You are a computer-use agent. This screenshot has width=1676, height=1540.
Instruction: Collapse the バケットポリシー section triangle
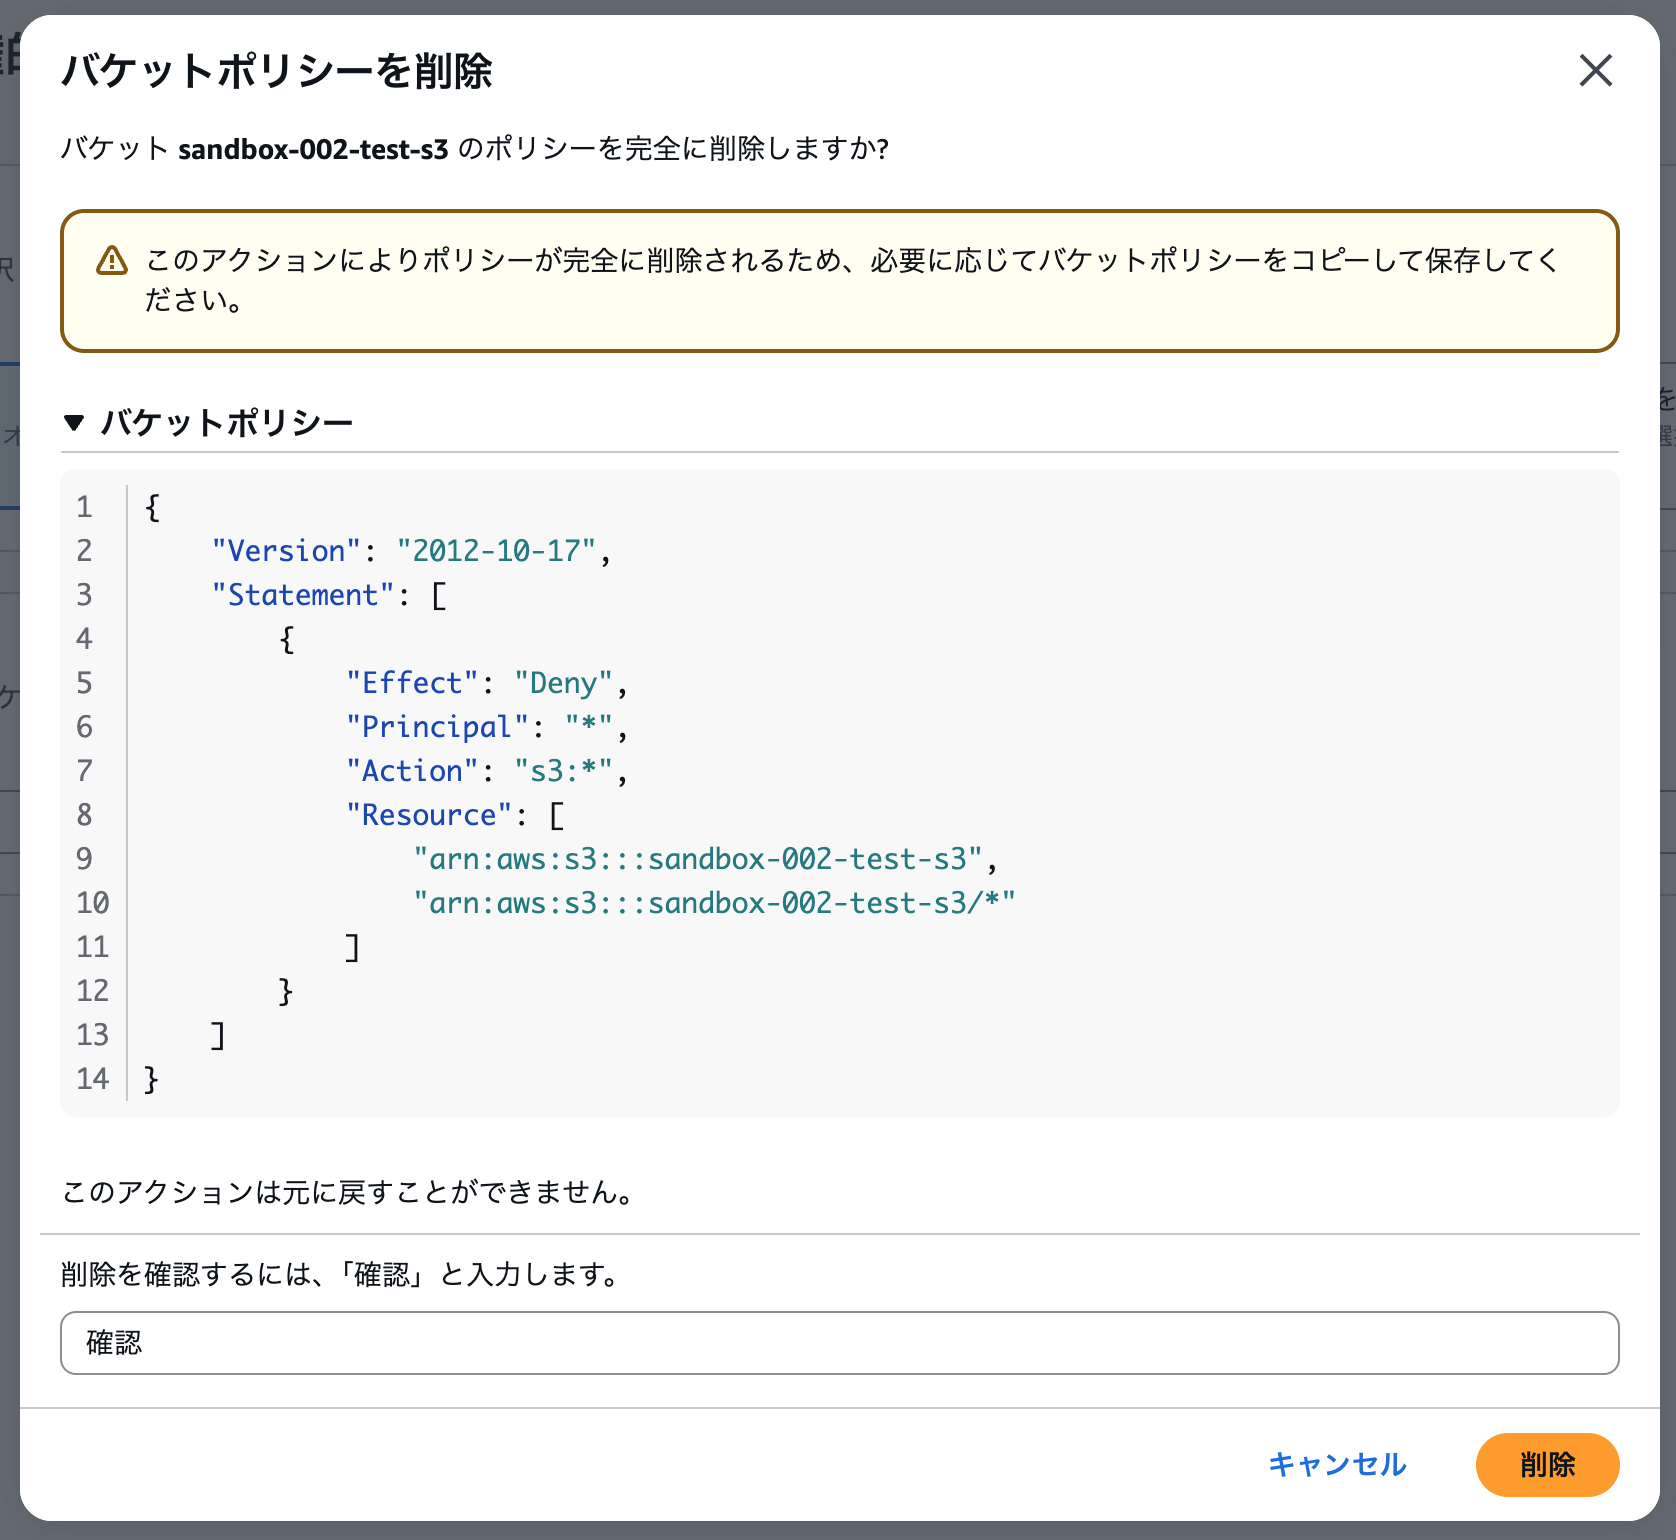click(73, 423)
